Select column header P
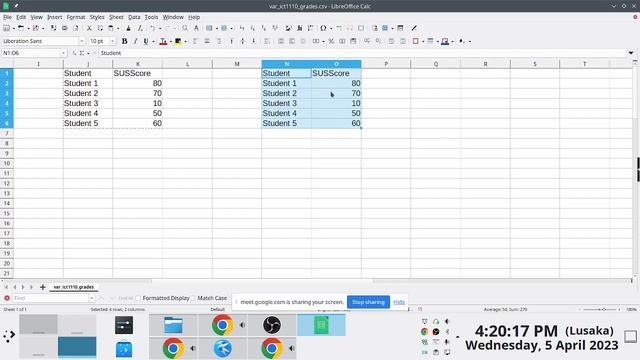This screenshot has width=640, height=360. (386, 64)
